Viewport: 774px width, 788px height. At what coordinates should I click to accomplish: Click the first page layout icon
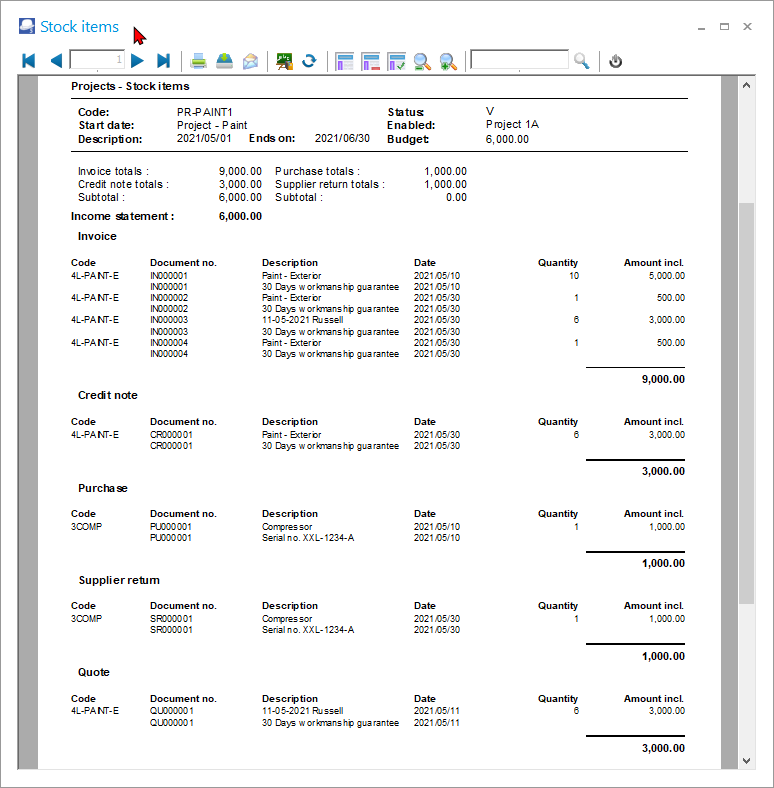[345, 61]
